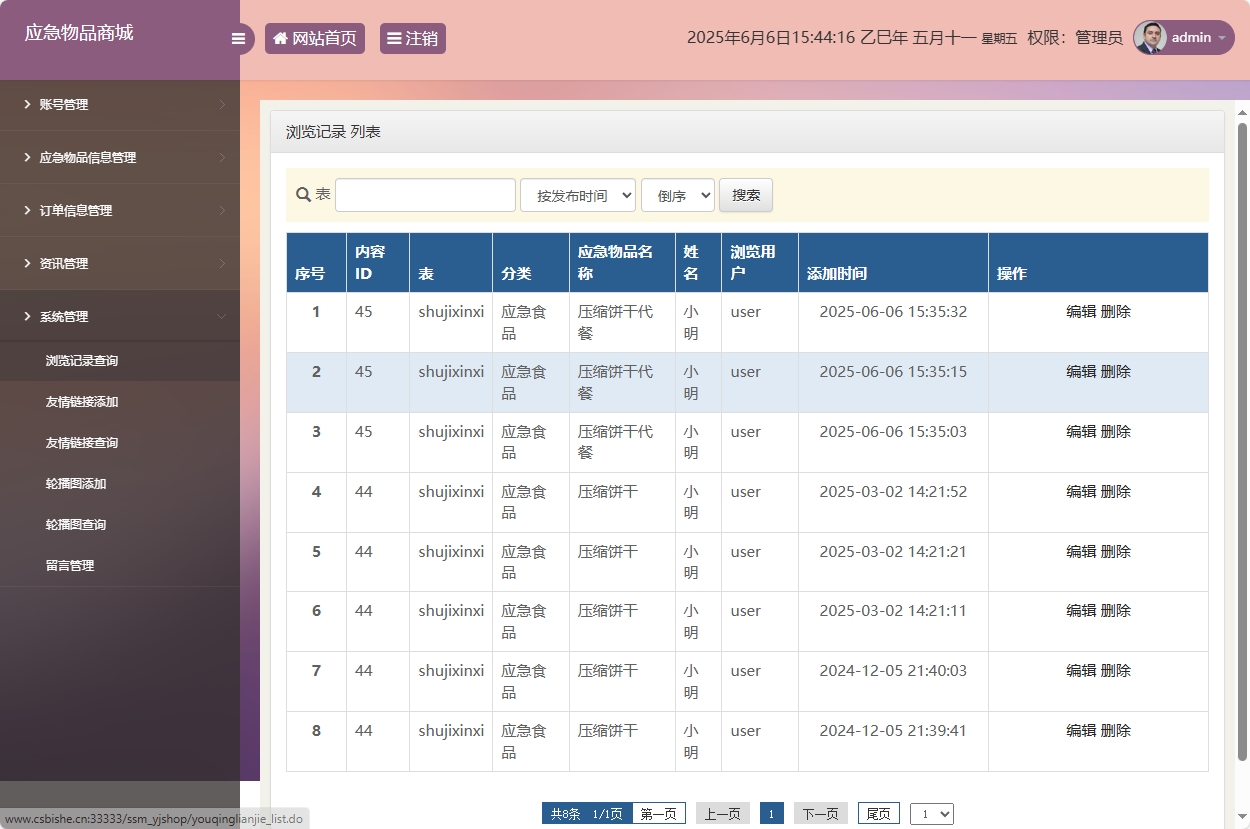This screenshot has height=829, width=1250.
Task: Click the hamburger menu icon beside the site title
Action: [238, 38]
